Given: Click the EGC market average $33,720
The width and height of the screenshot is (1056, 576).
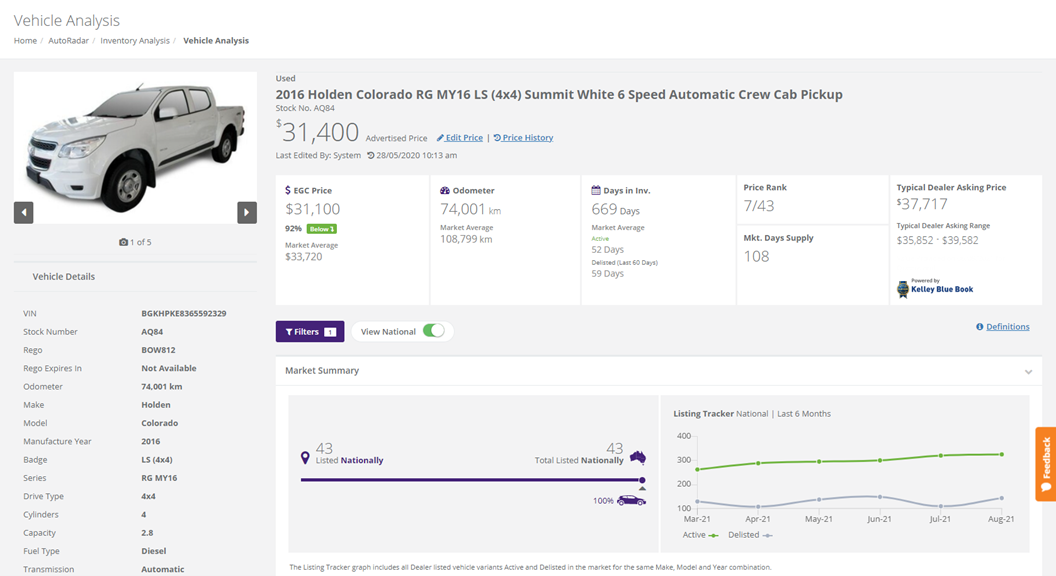Looking at the screenshot, I should coord(304,257).
